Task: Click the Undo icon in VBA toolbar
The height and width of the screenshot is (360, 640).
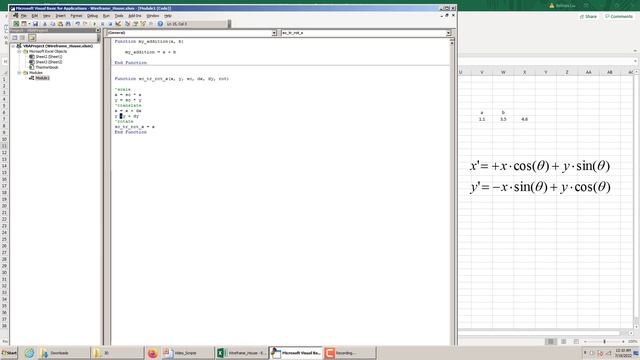Action: [77, 24]
